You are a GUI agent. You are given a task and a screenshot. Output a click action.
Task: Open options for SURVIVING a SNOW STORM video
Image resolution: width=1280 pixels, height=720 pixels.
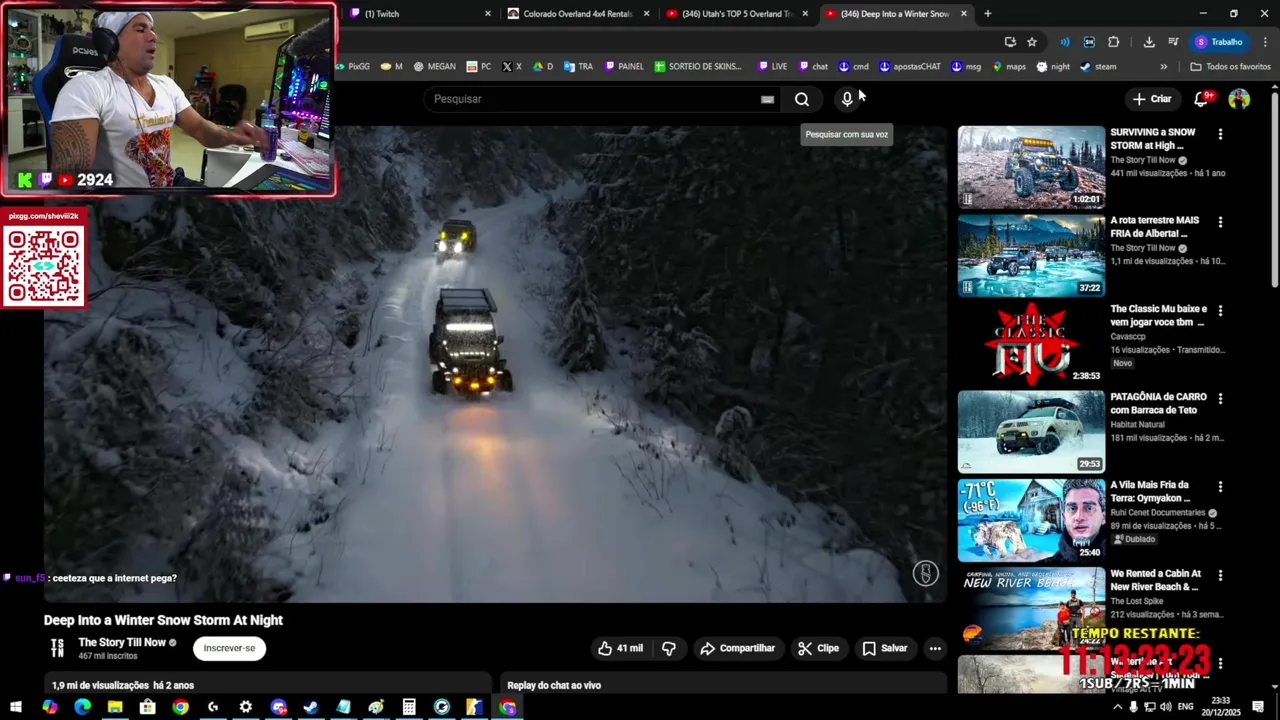[1220, 134]
